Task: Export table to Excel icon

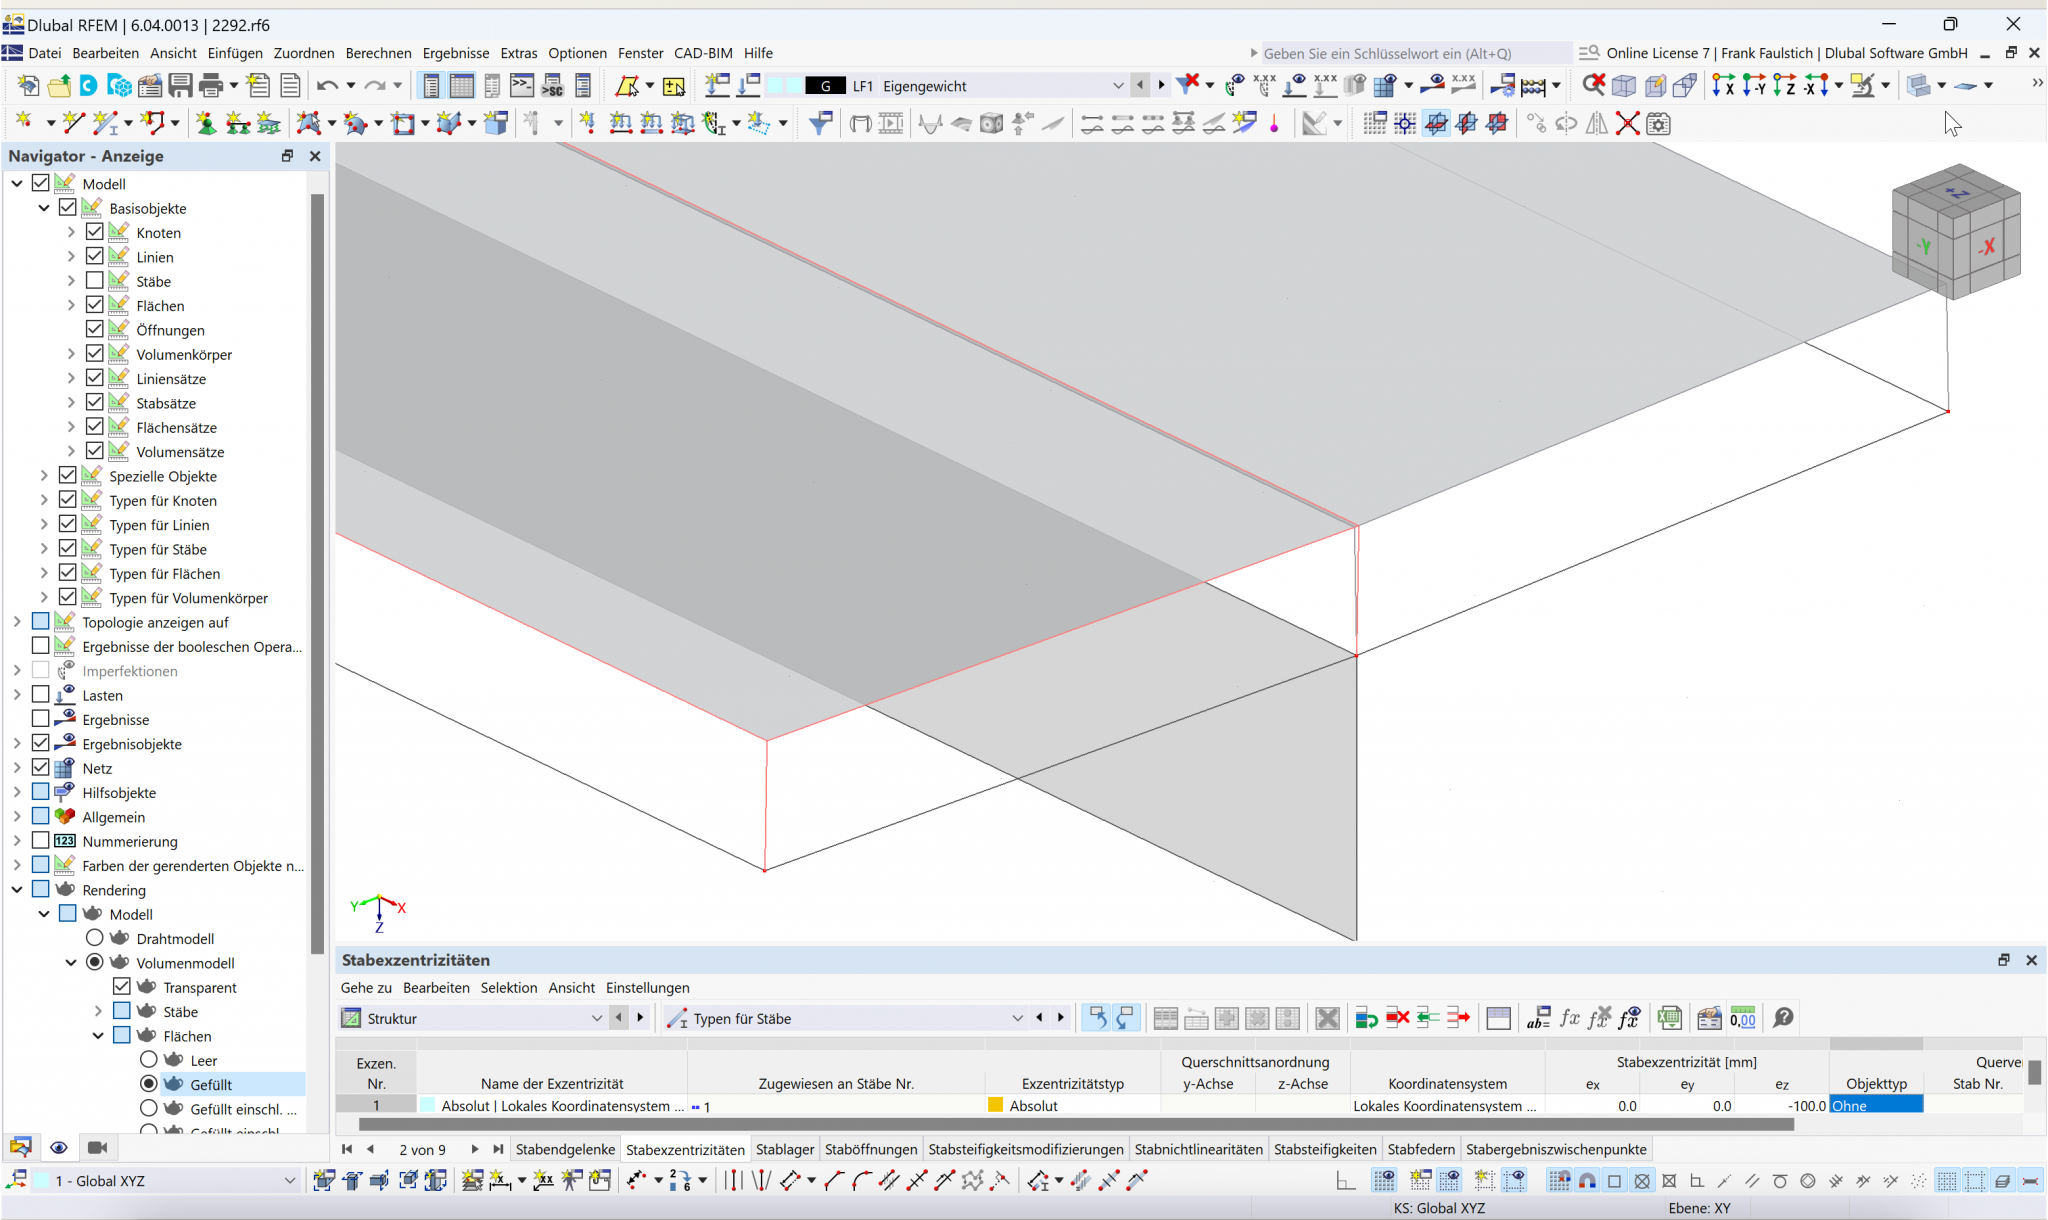Action: (1669, 1018)
